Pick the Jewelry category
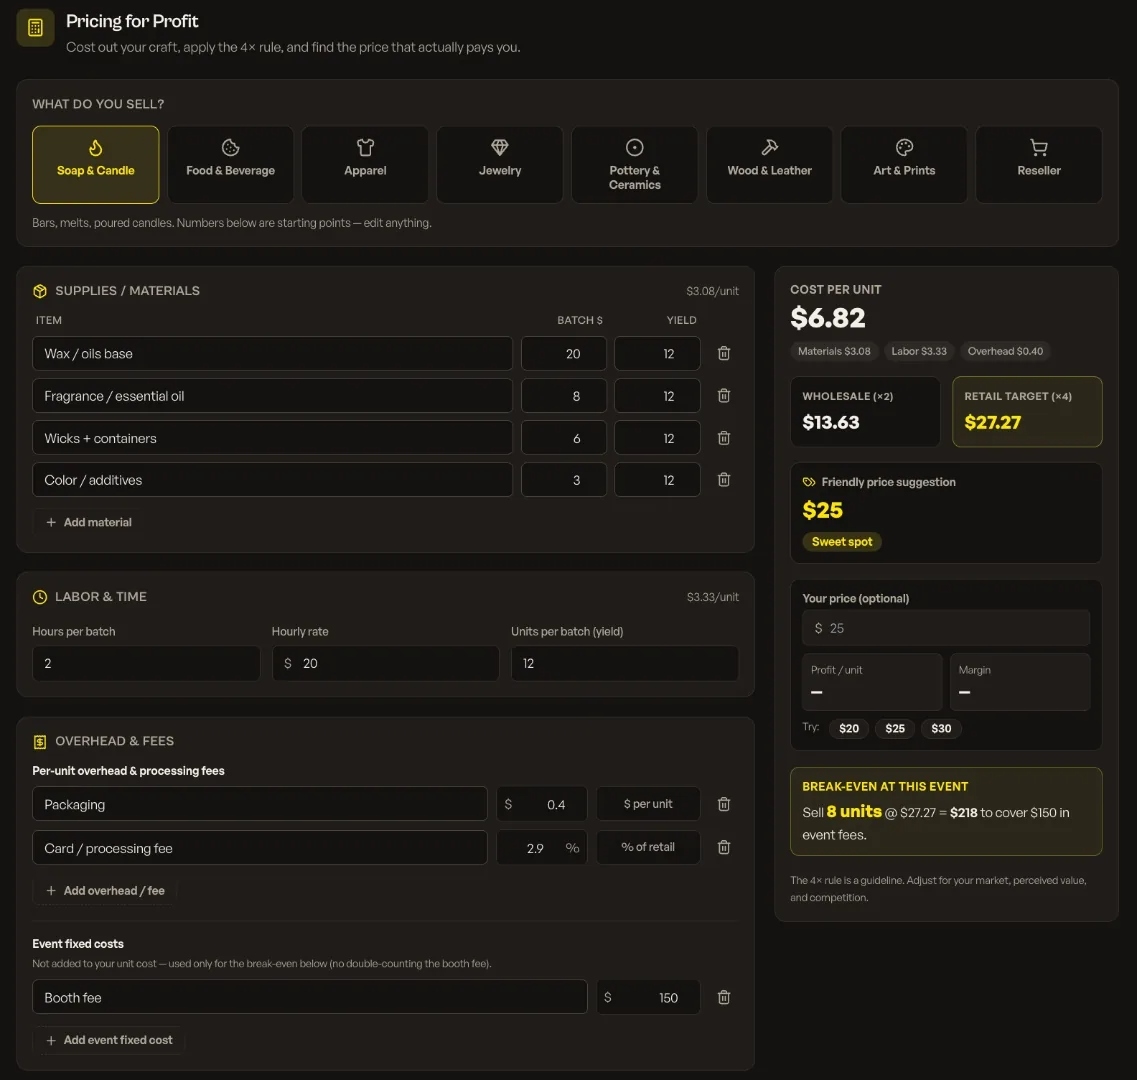The height and width of the screenshot is (1080, 1137). pyautogui.click(x=500, y=165)
